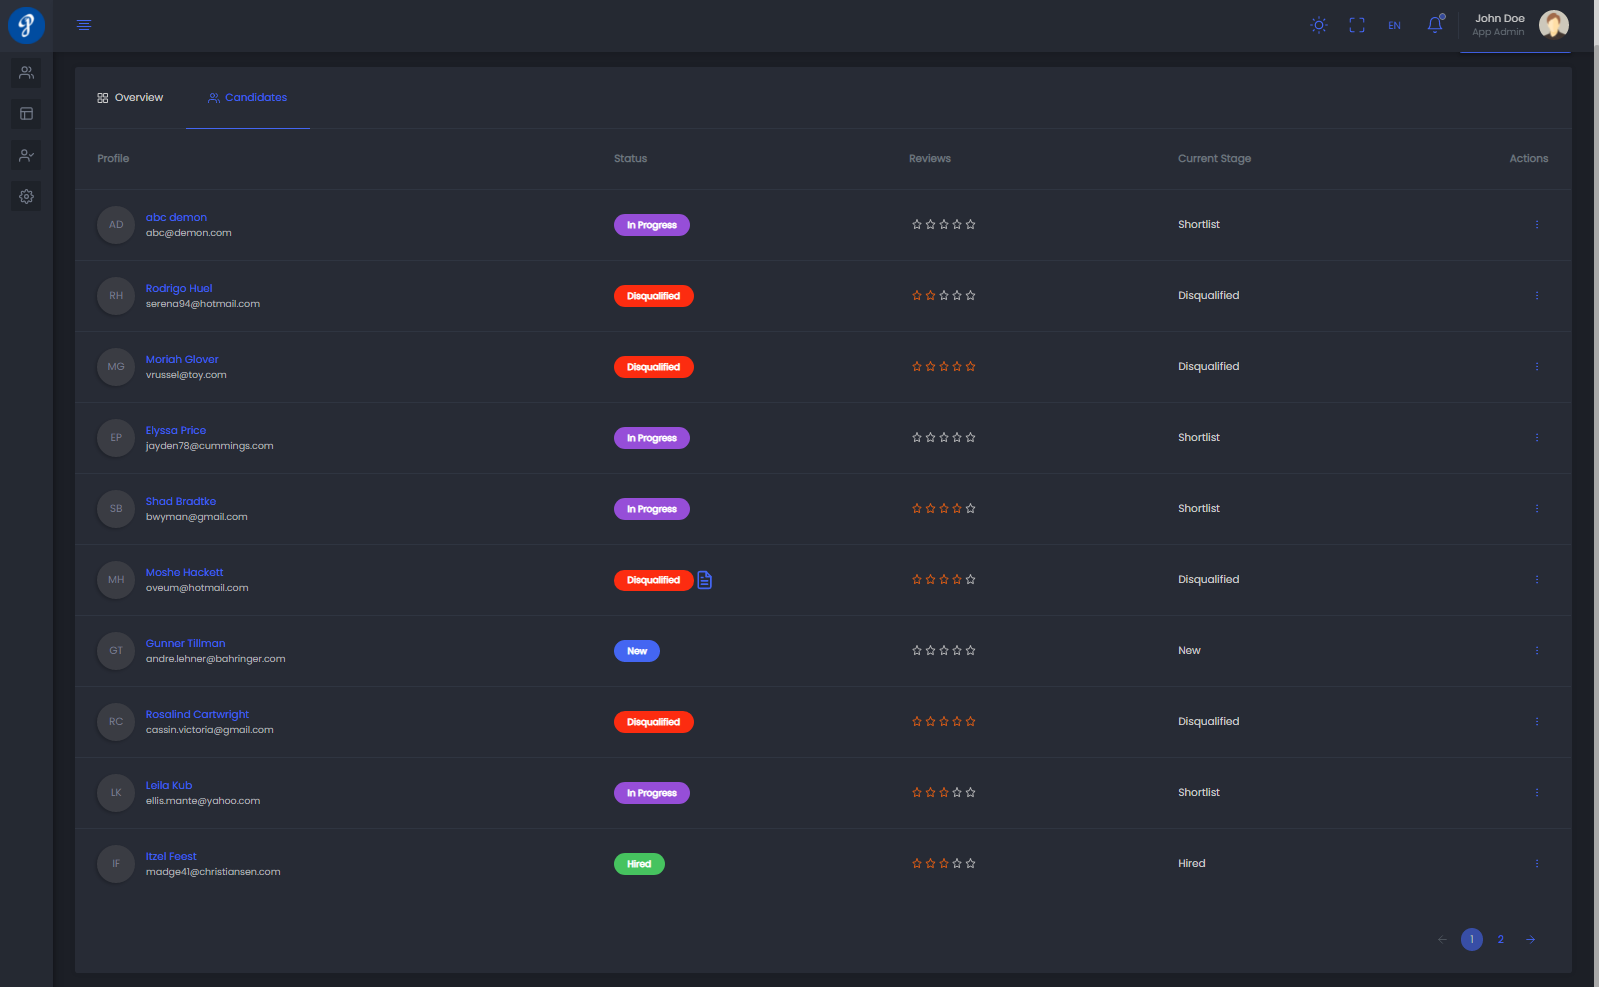
Task: Enter fullscreen mode via header icon
Action: coord(1356,25)
